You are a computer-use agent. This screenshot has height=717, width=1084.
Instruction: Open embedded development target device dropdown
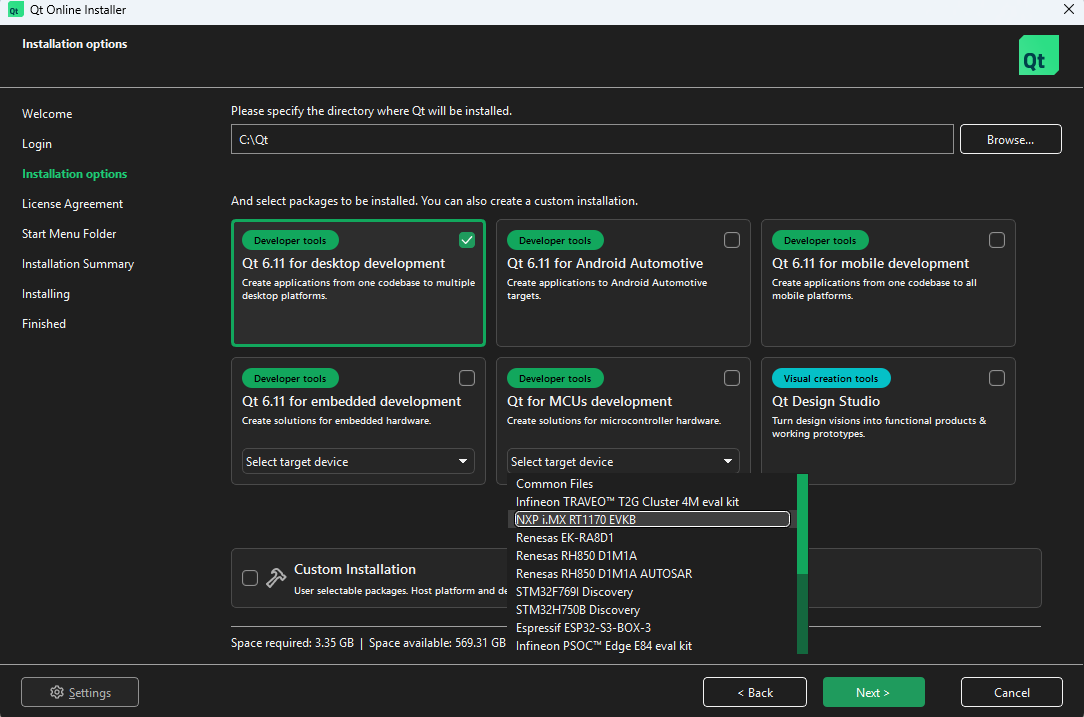[x=358, y=461]
